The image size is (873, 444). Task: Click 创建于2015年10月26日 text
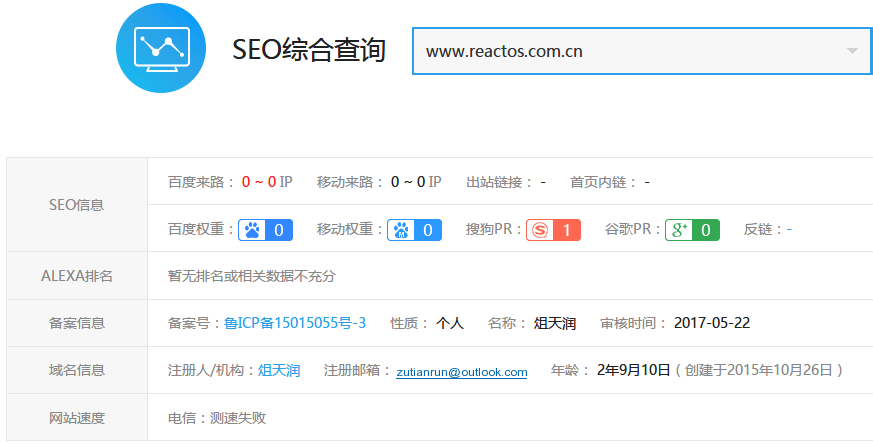pyautogui.click(x=758, y=370)
